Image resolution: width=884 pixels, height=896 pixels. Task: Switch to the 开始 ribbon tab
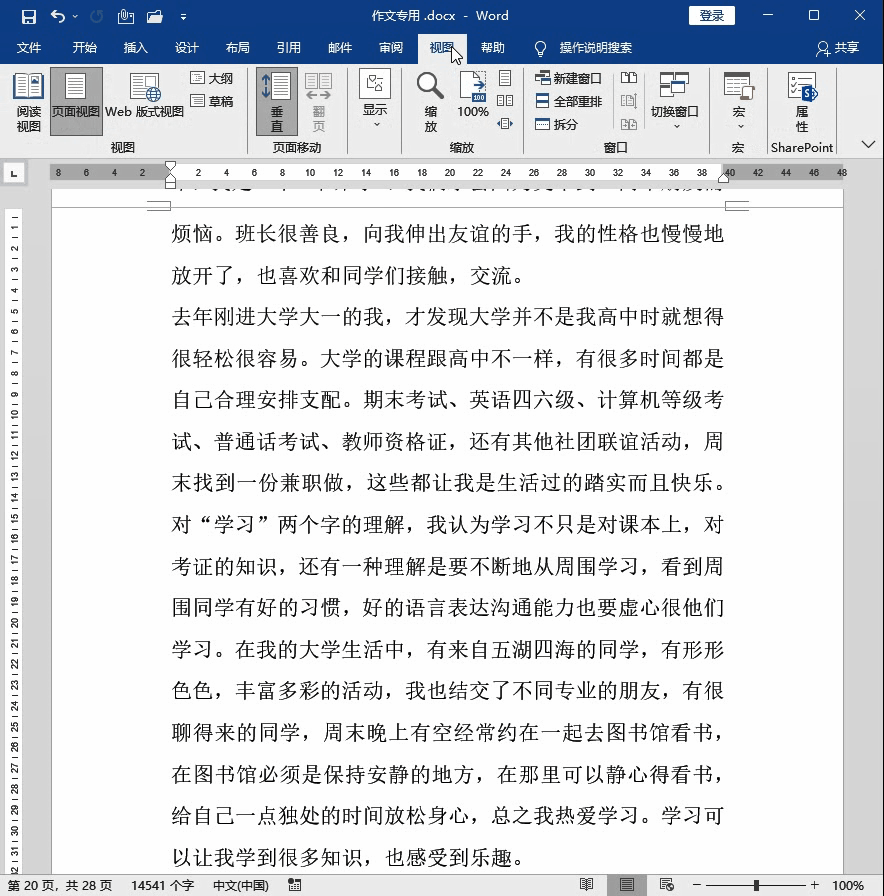click(x=85, y=47)
